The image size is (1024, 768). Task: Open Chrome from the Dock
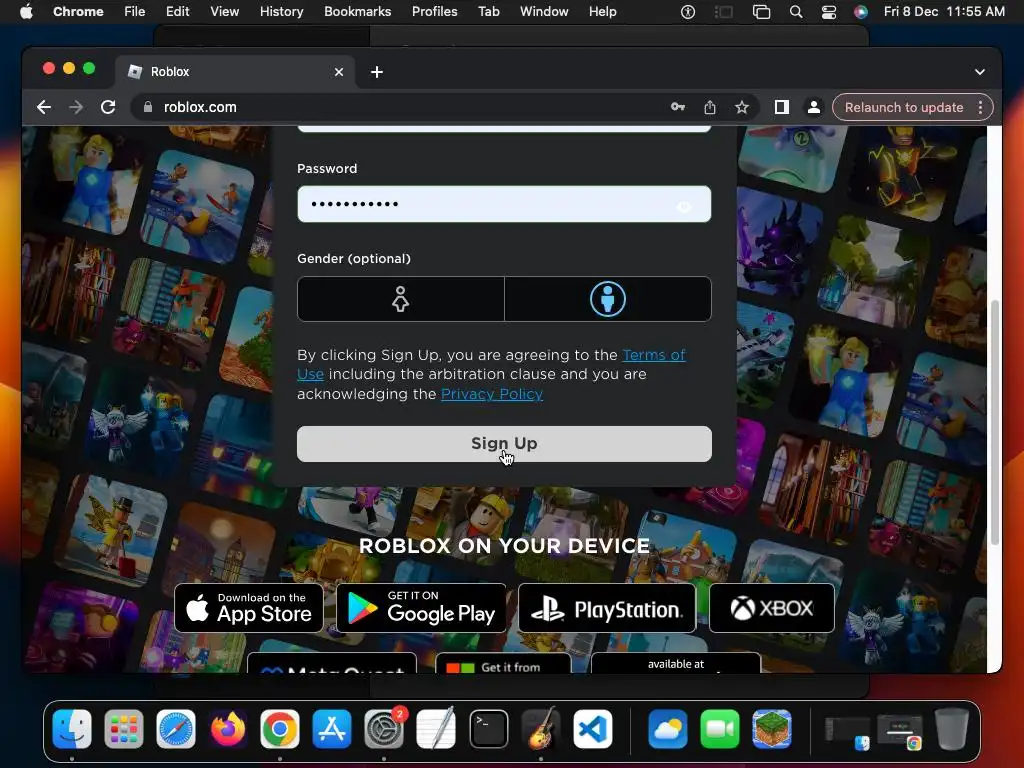280,729
